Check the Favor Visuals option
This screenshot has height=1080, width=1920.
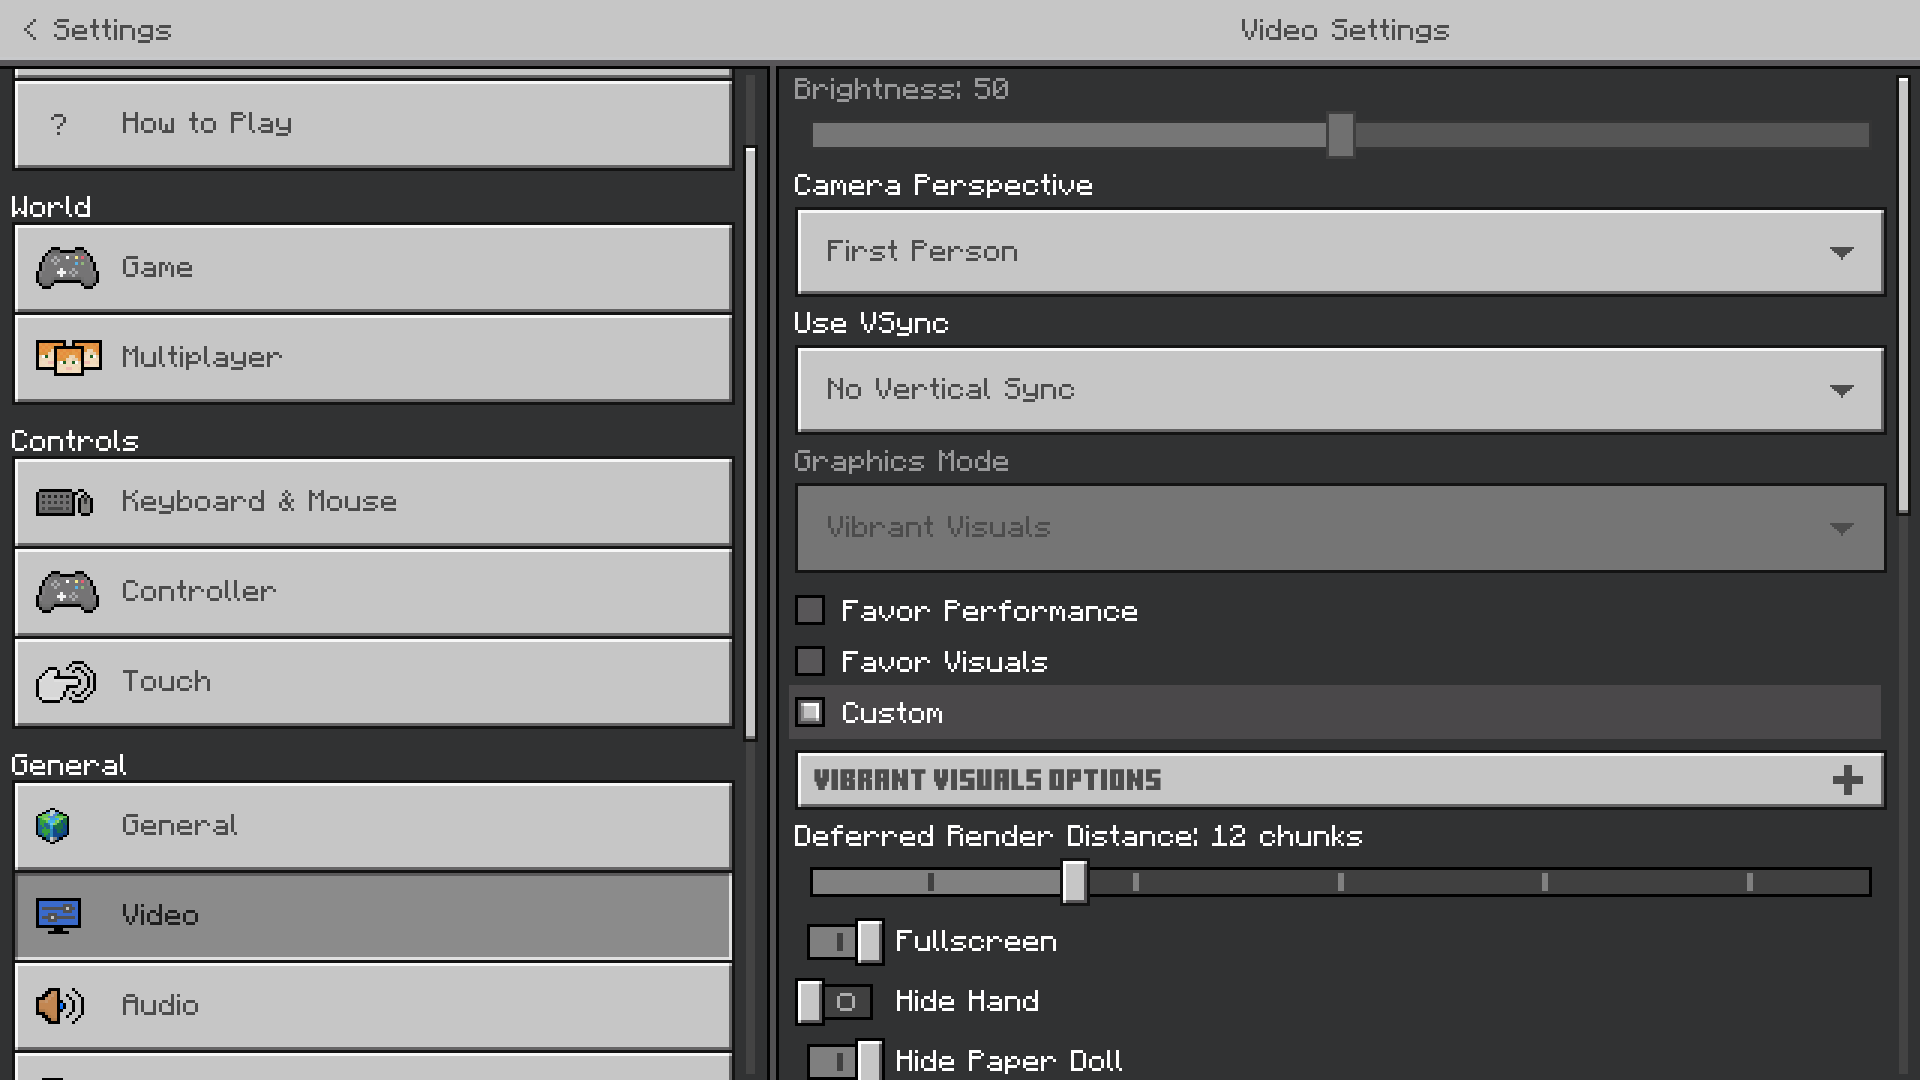pos(810,662)
